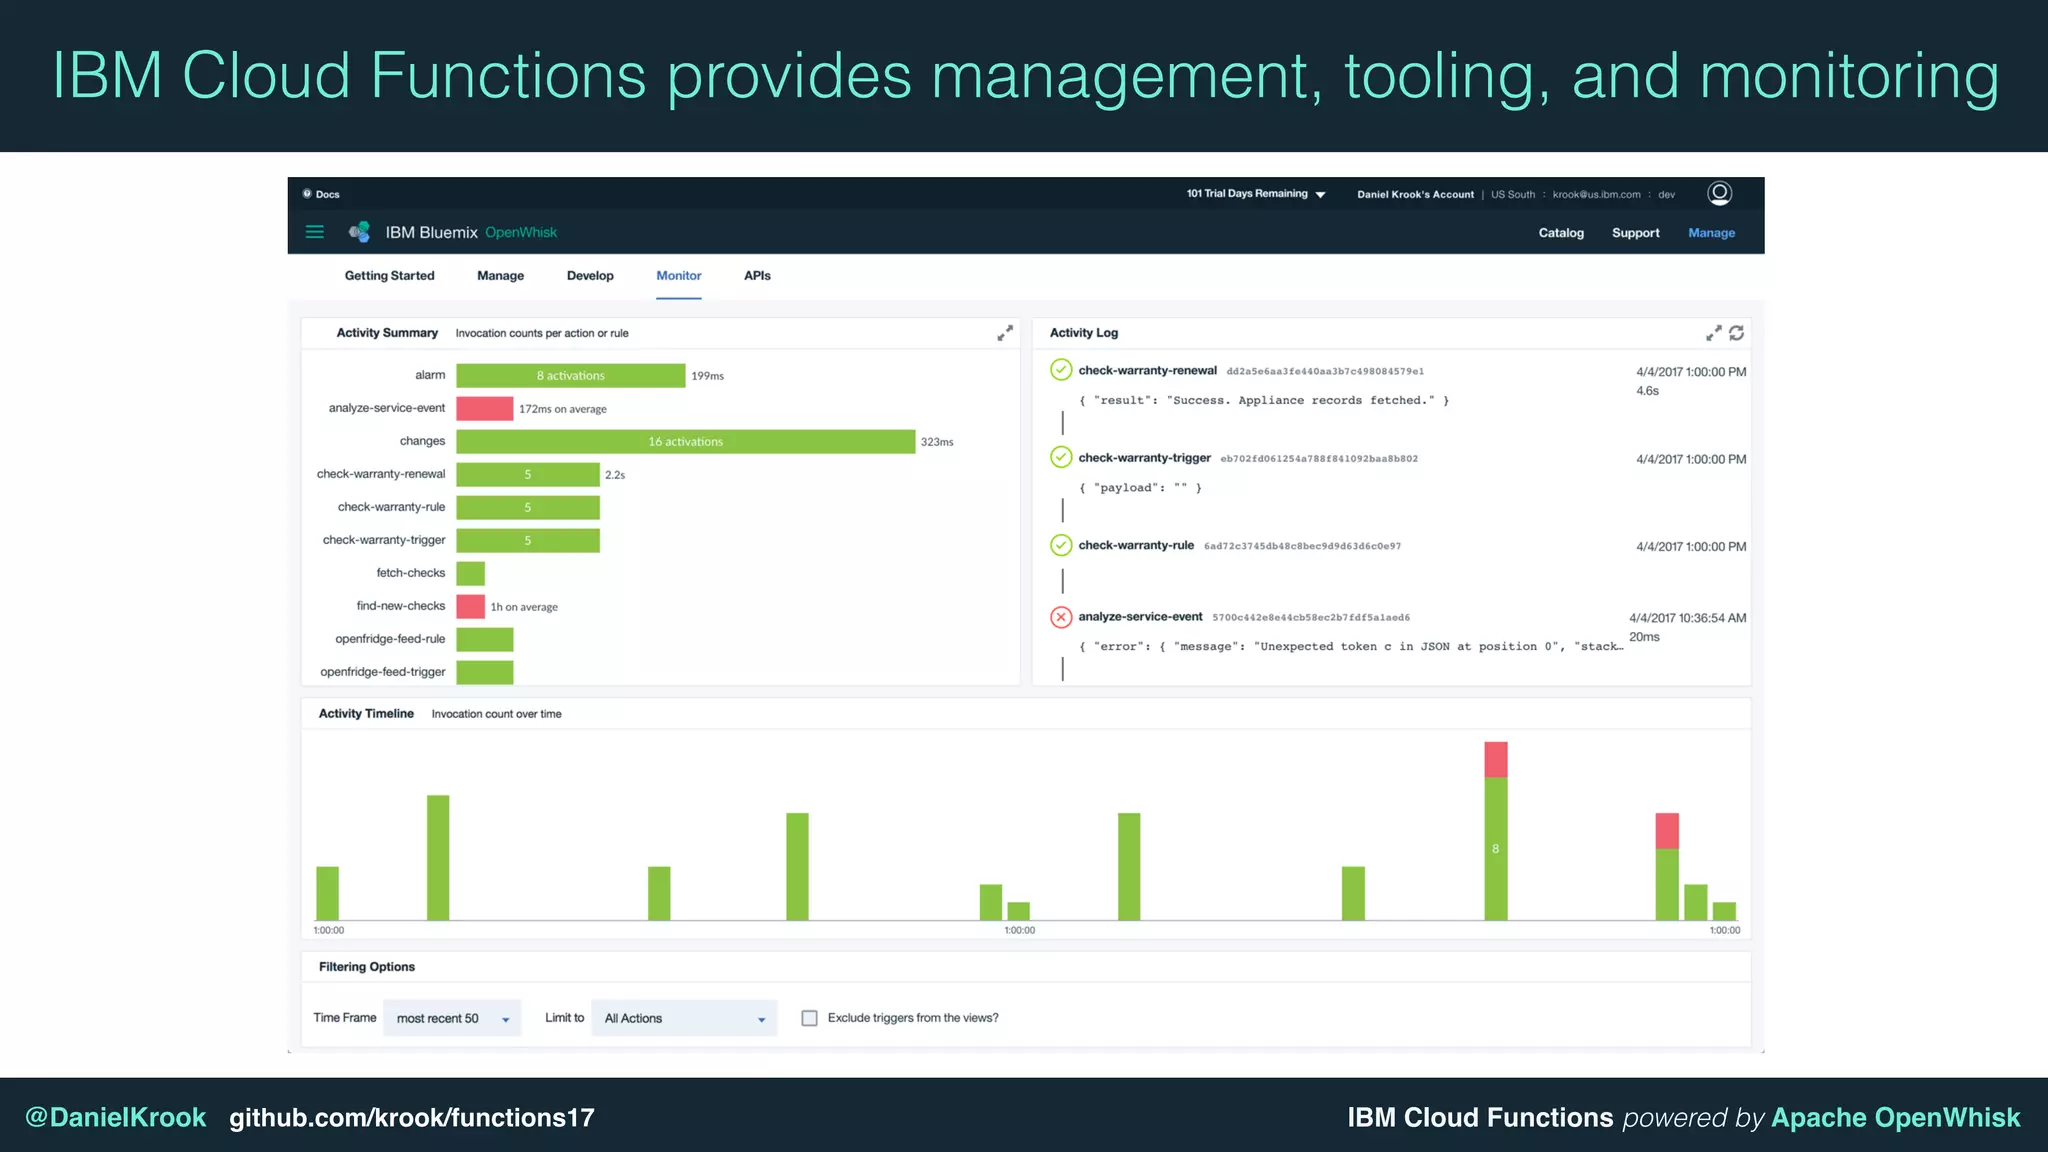Click the red top of timeline bar 8
This screenshot has height=1152, width=2048.
pyautogui.click(x=1495, y=759)
